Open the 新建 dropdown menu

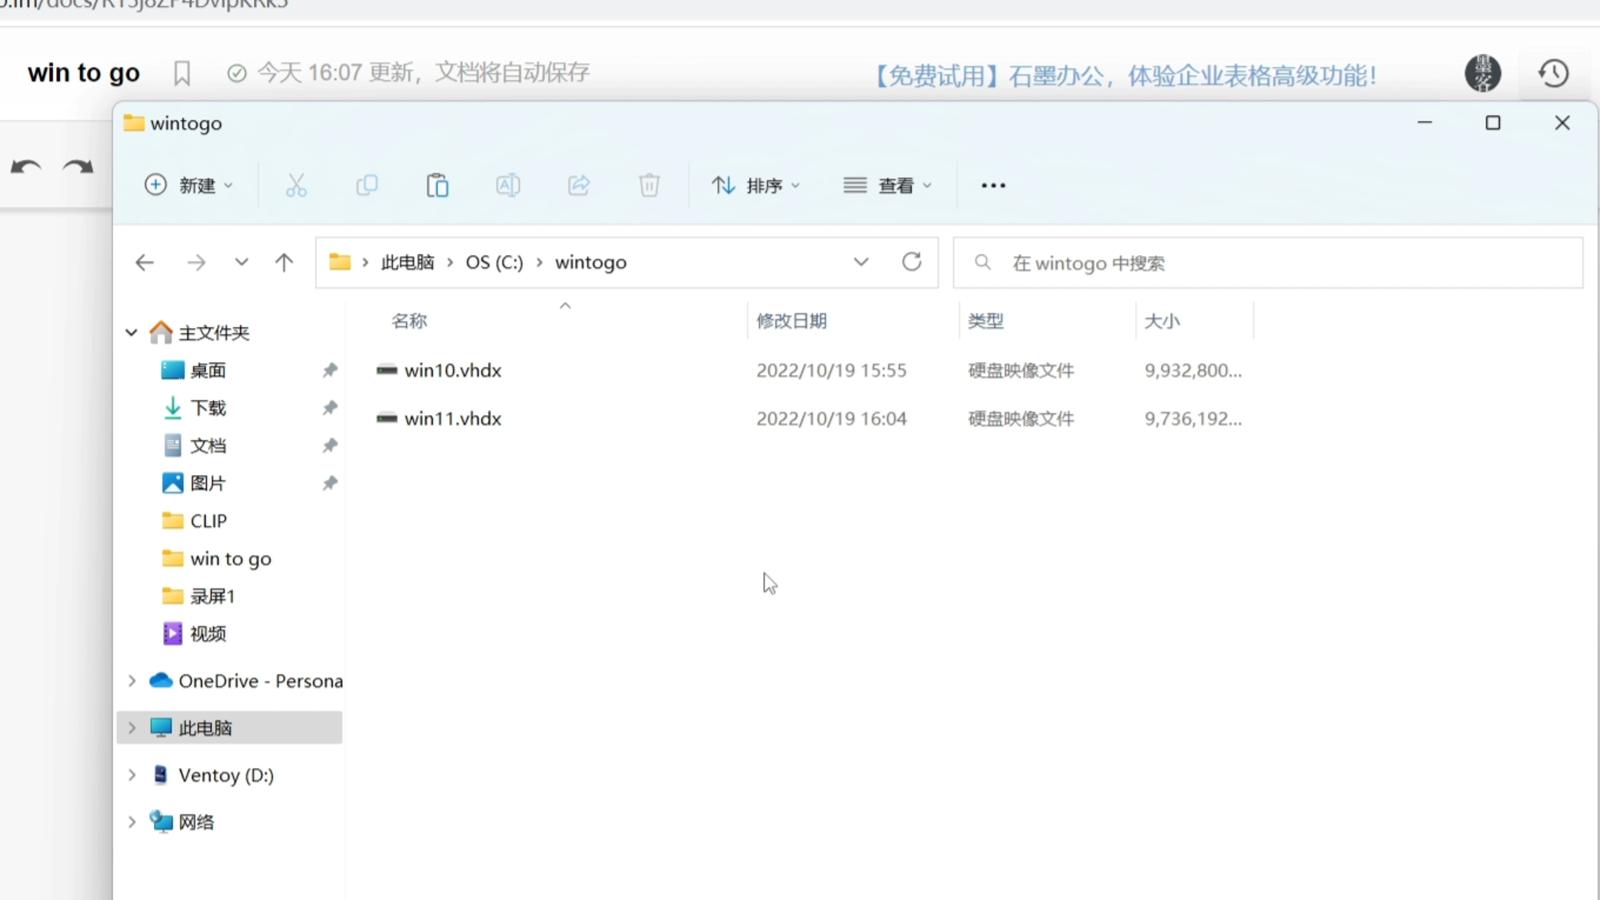(189, 185)
